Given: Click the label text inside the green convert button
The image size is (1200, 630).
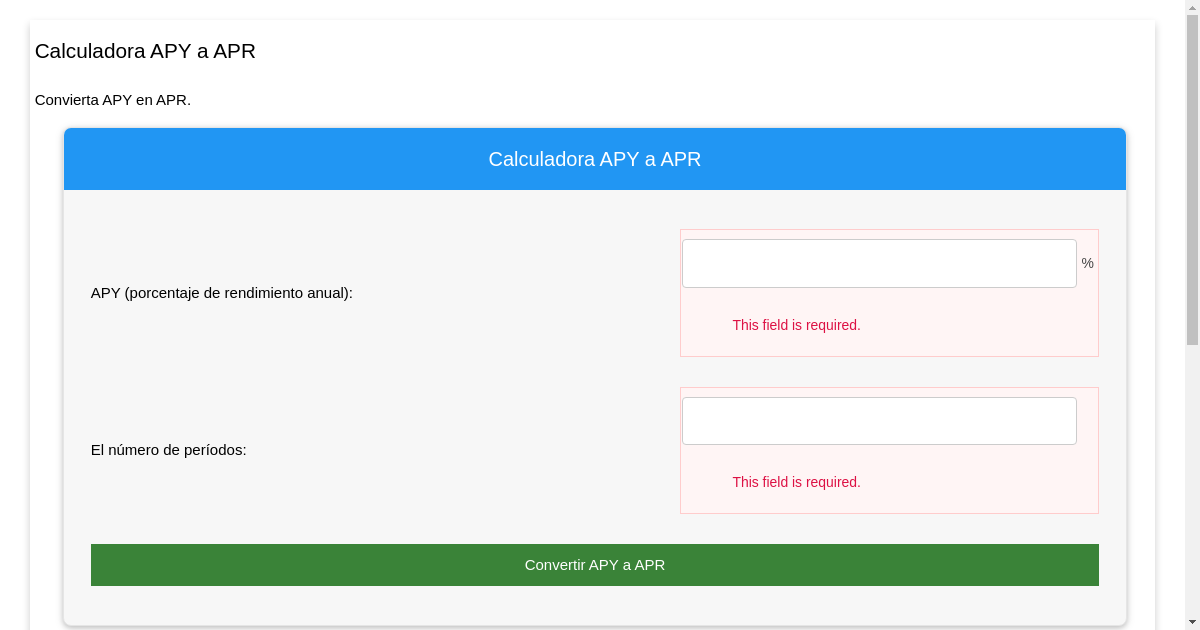Looking at the screenshot, I should 594,565.
